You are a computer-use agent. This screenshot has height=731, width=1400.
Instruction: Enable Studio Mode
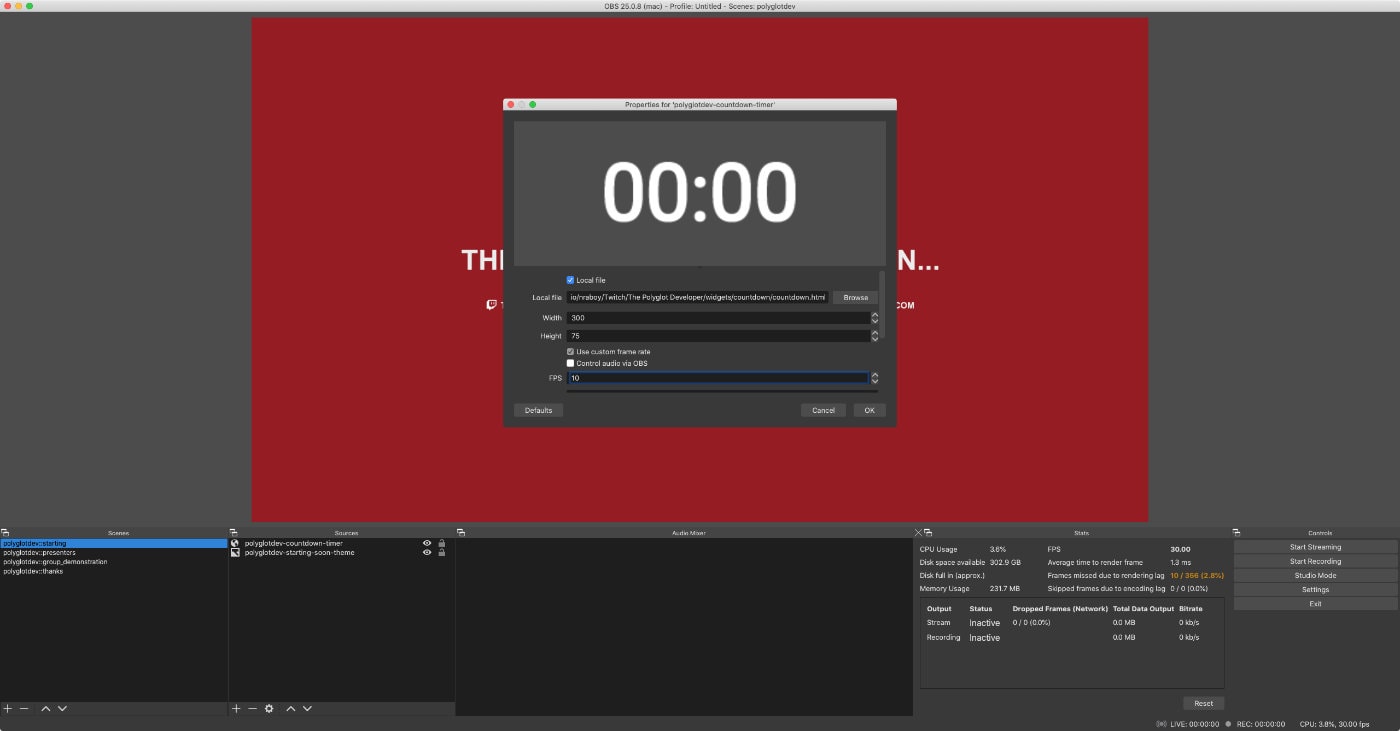click(x=1314, y=575)
